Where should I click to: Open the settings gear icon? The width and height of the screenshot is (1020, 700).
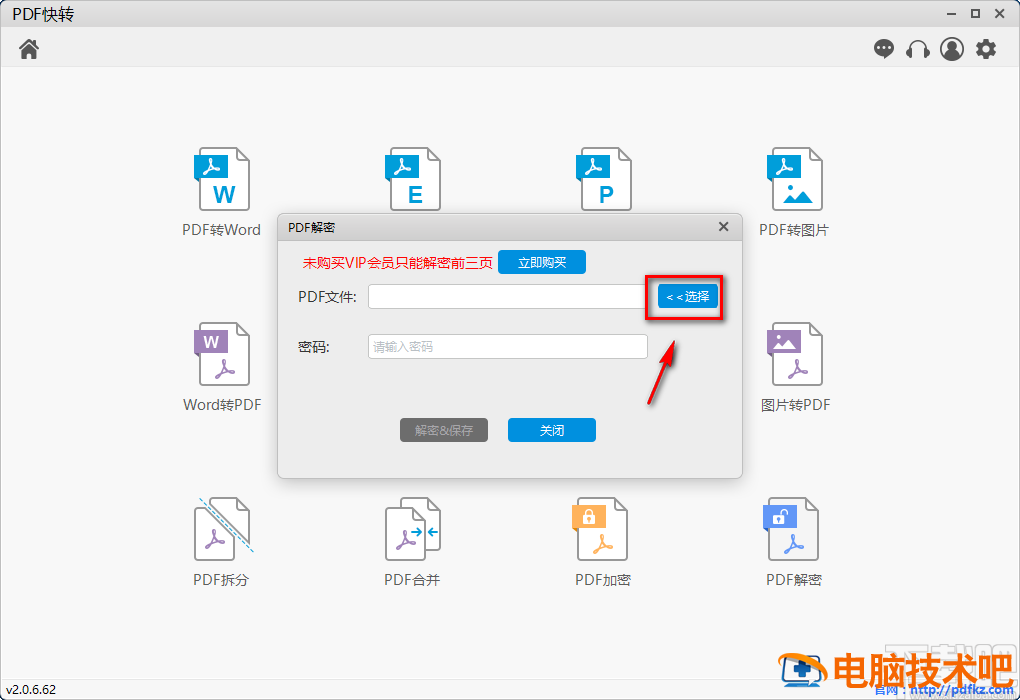(x=986, y=49)
